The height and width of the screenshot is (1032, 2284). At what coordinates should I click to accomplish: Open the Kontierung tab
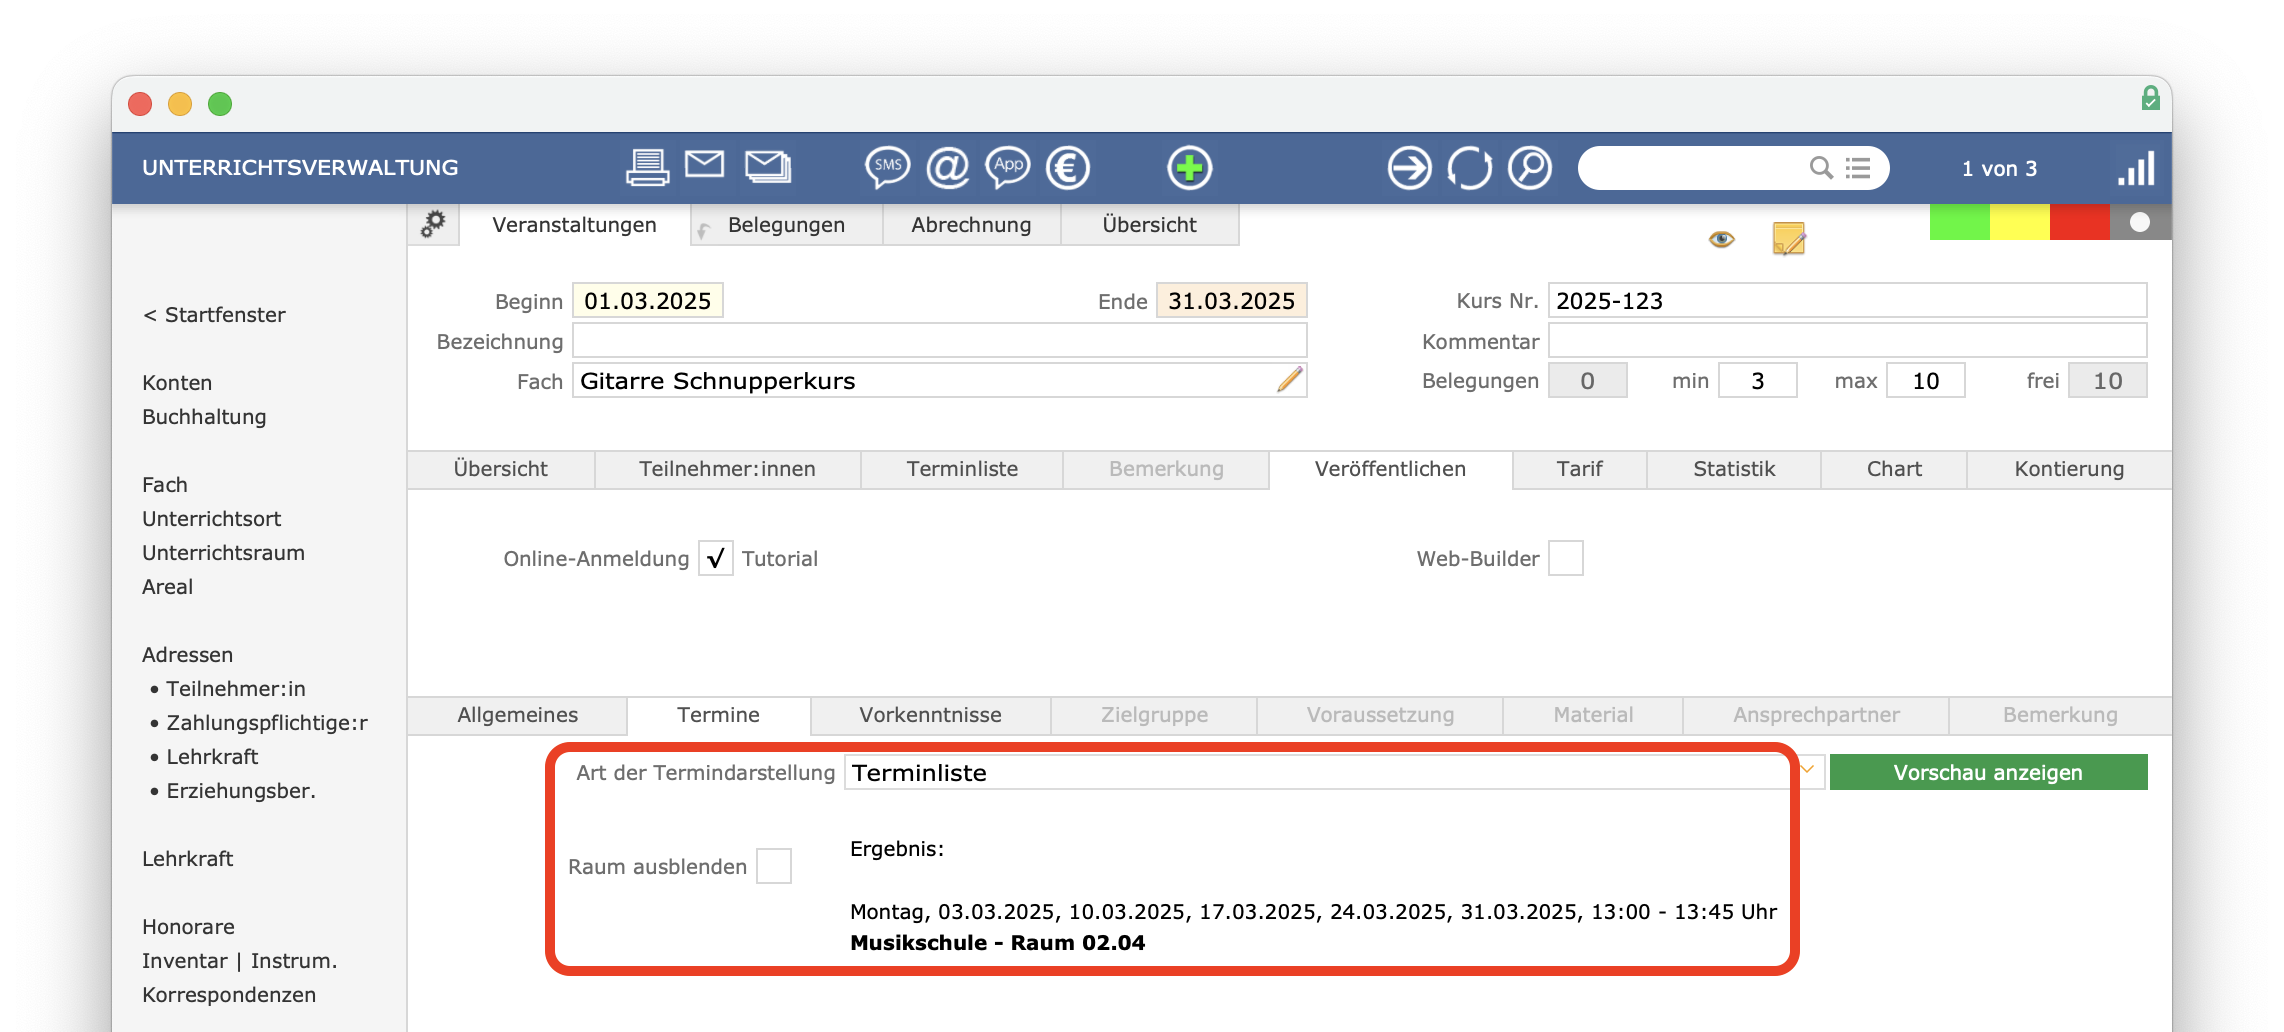pos(2069,469)
